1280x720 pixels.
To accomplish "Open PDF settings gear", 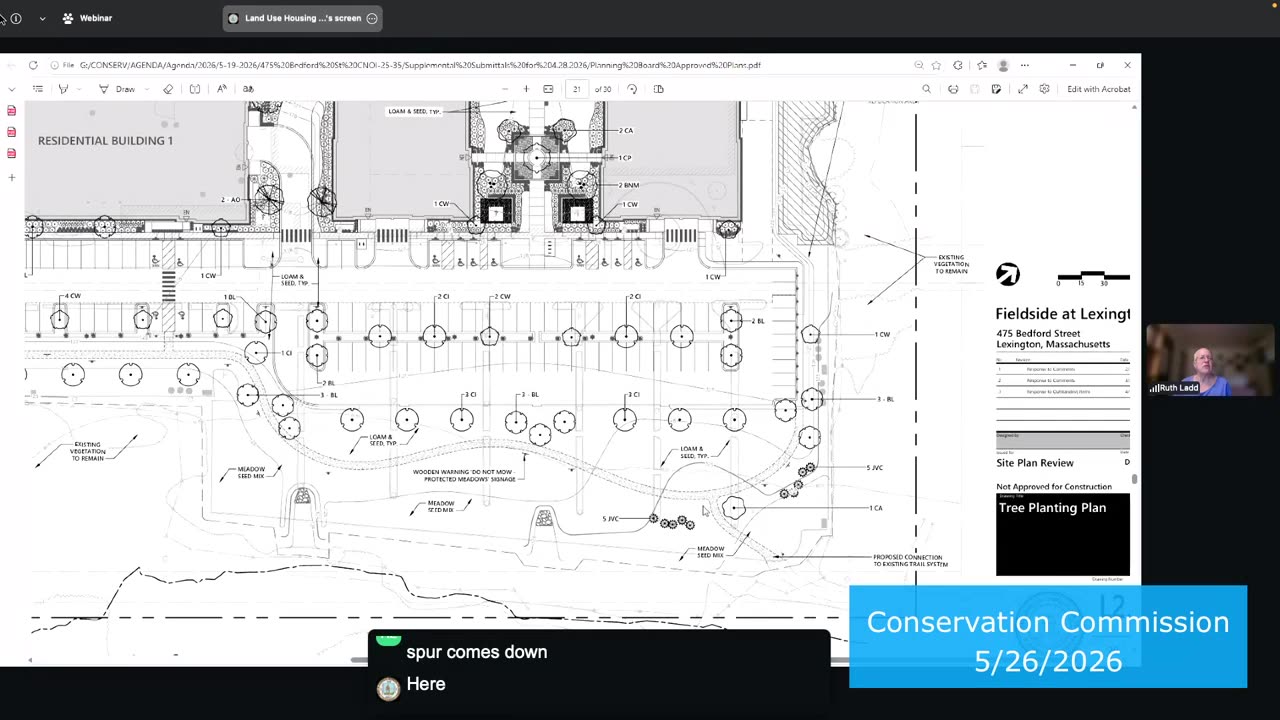I will pyautogui.click(x=1044, y=89).
